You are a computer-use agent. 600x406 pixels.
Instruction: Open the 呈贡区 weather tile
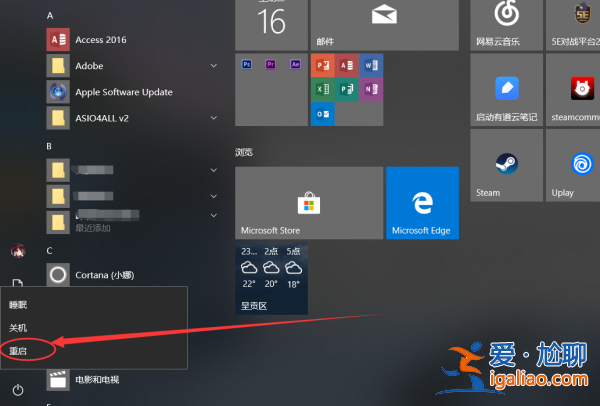pyautogui.click(x=271, y=279)
